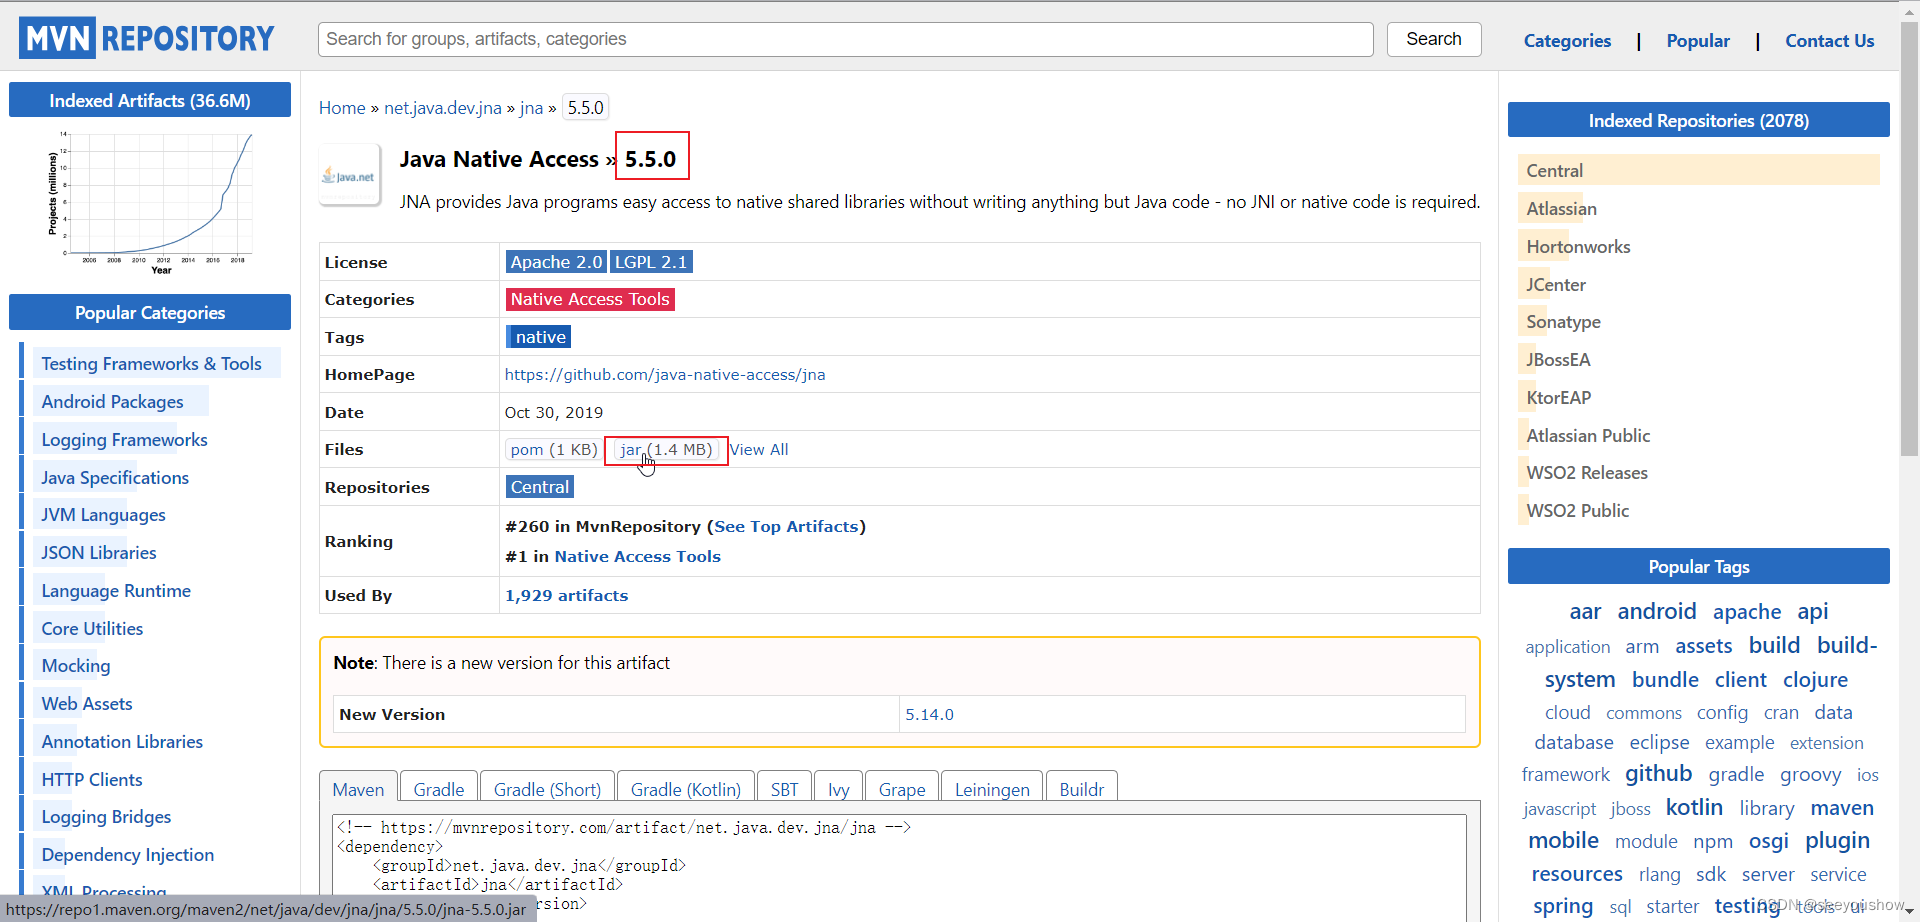The height and width of the screenshot is (922, 1920).
Task: Open Java Specifications category
Action: tap(115, 478)
